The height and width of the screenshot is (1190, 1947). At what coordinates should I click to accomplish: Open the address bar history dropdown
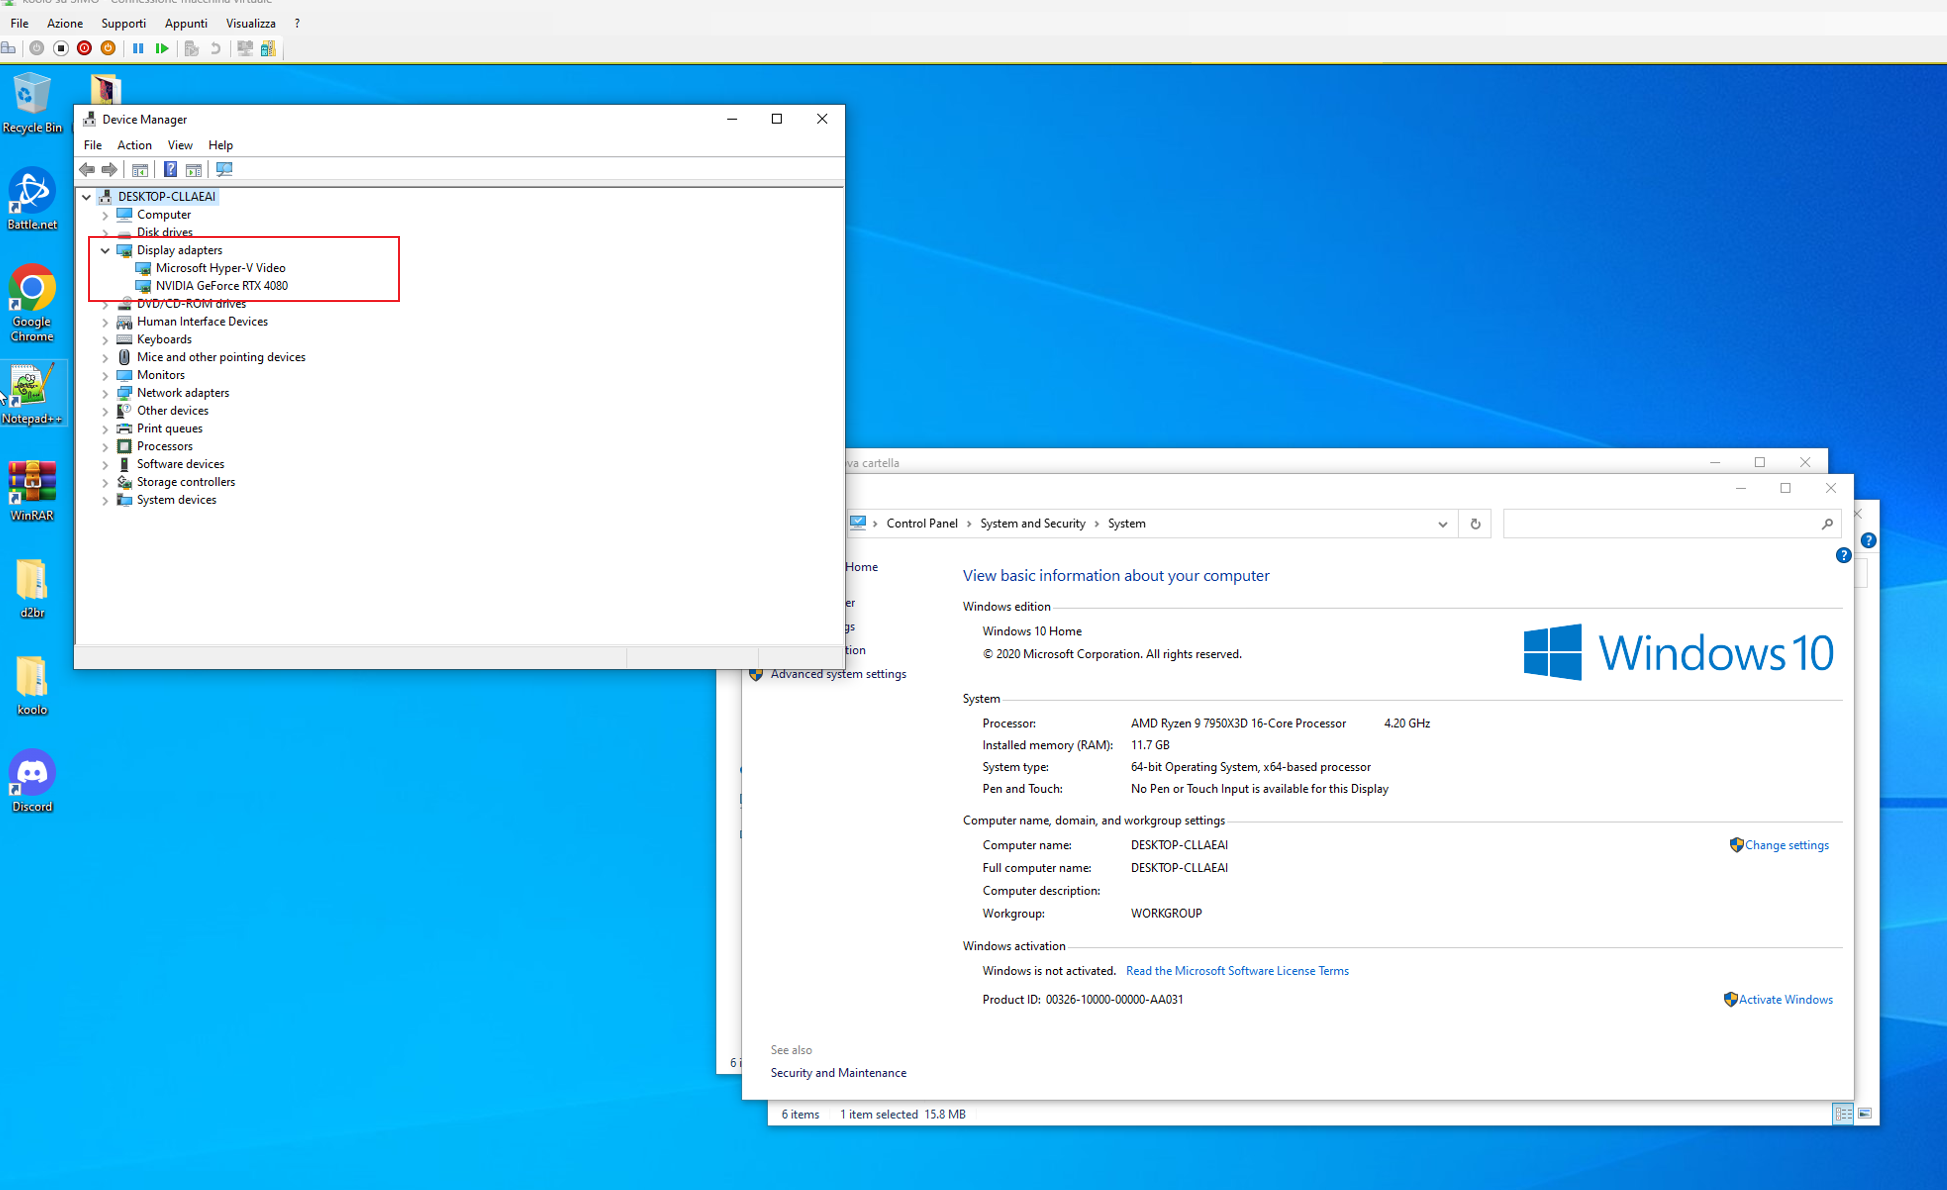click(x=1442, y=524)
